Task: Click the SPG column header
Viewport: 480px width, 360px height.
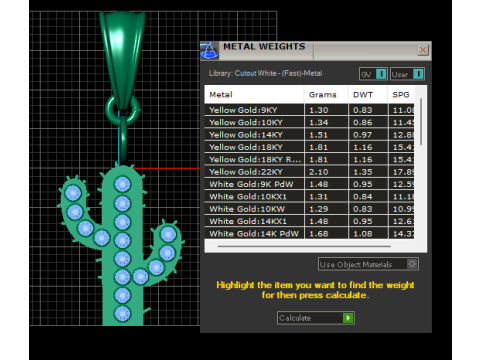Action: click(401, 95)
